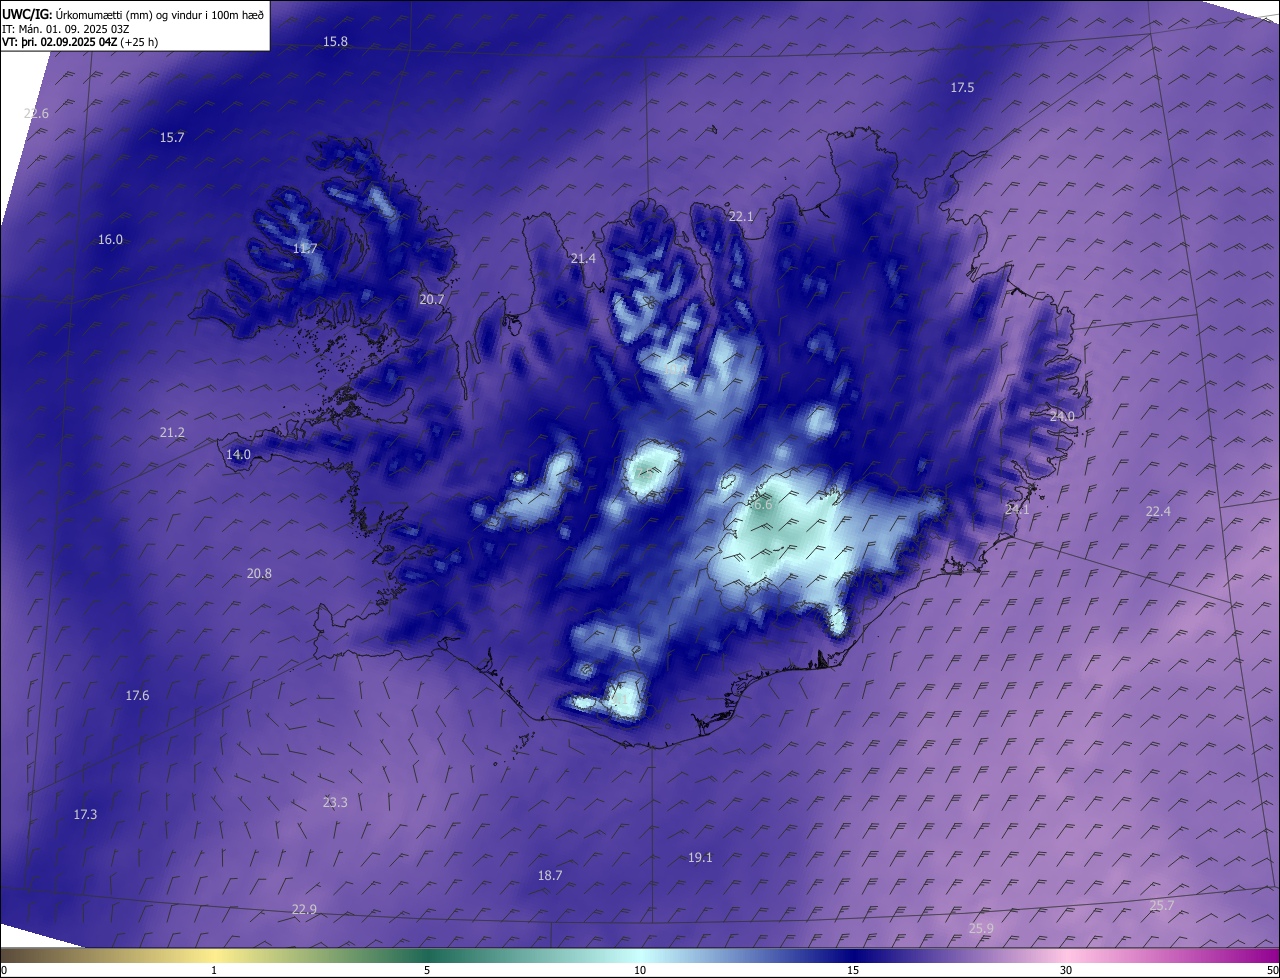Click the color scale tick label 30
The height and width of the screenshot is (978, 1280).
[x=1066, y=970]
